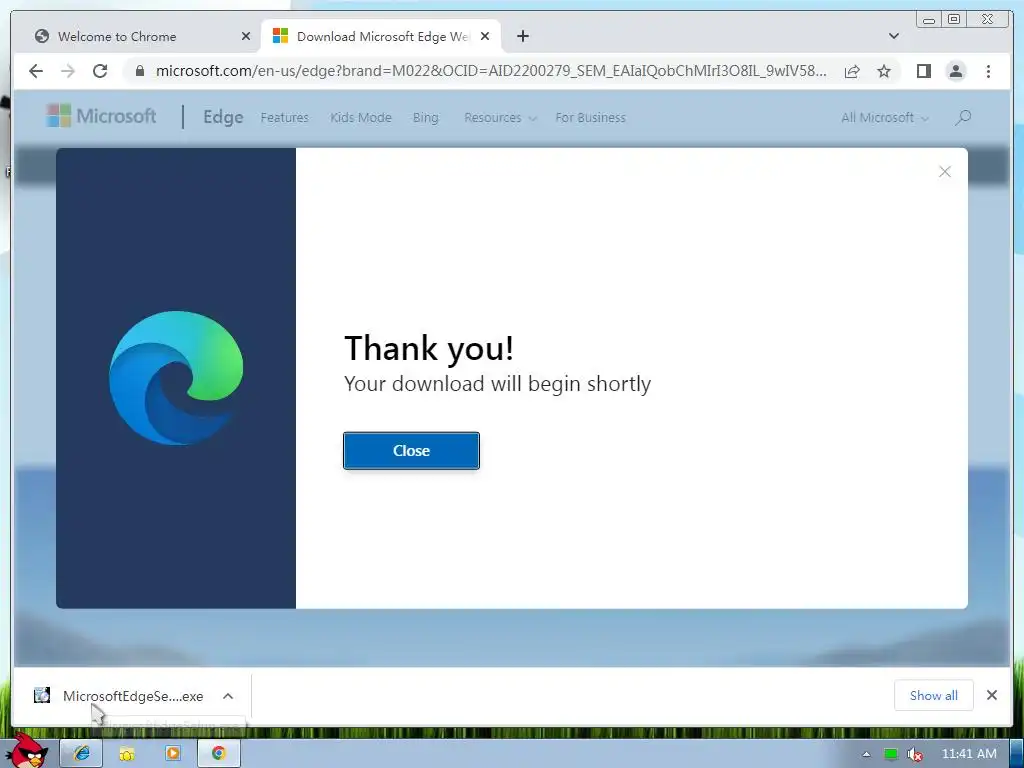This screenshot has height=768, width=1024.
Task: Close the Download Microsoft Edge tab
Action: pyautogui.click(x=485, y=37)
